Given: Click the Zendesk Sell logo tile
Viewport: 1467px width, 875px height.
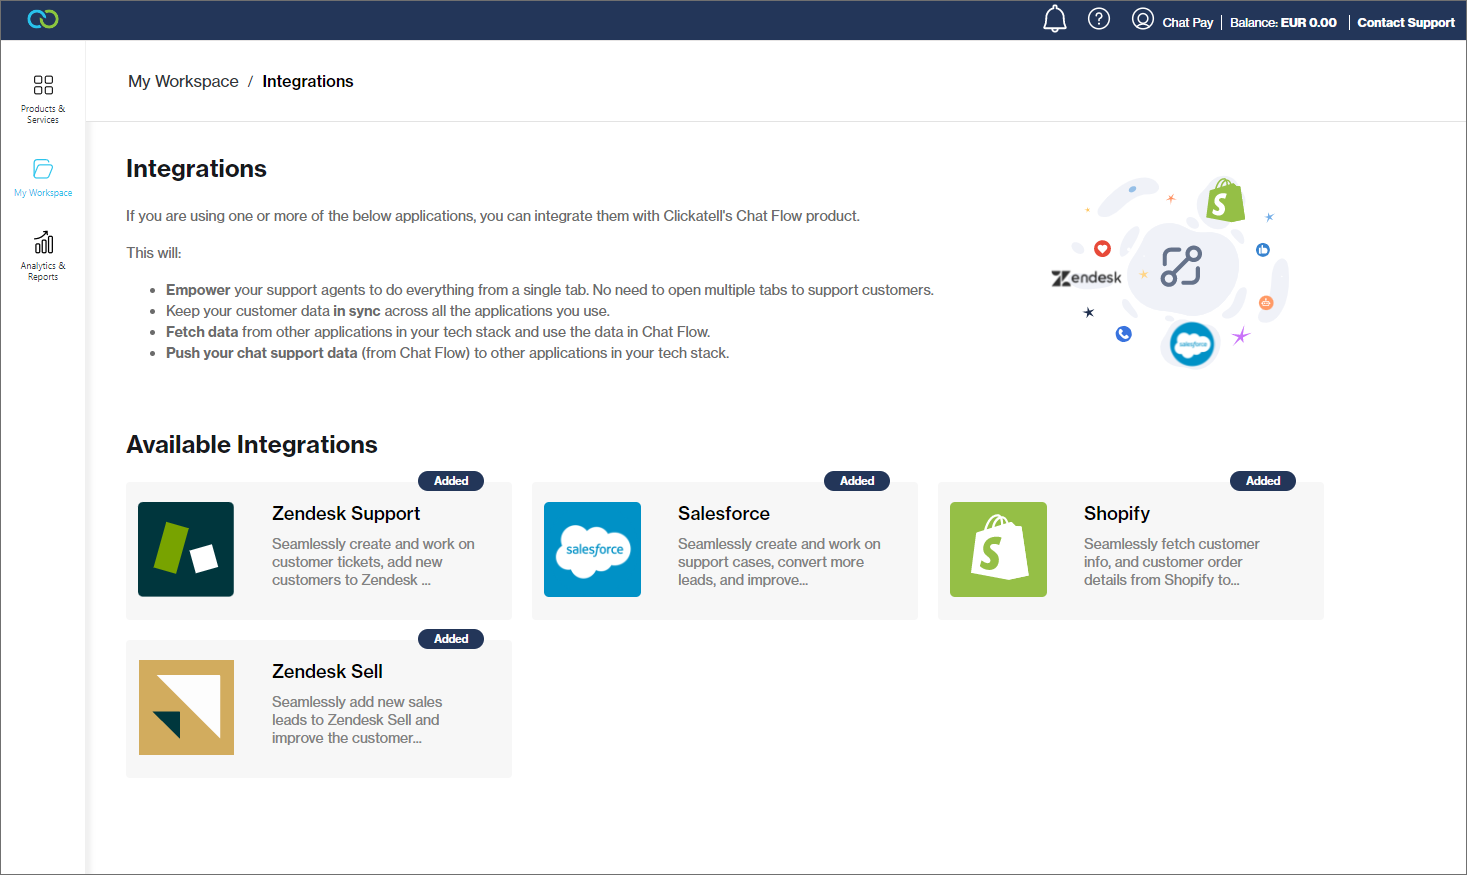Looking at the screenshot, I should coord(186,707).
